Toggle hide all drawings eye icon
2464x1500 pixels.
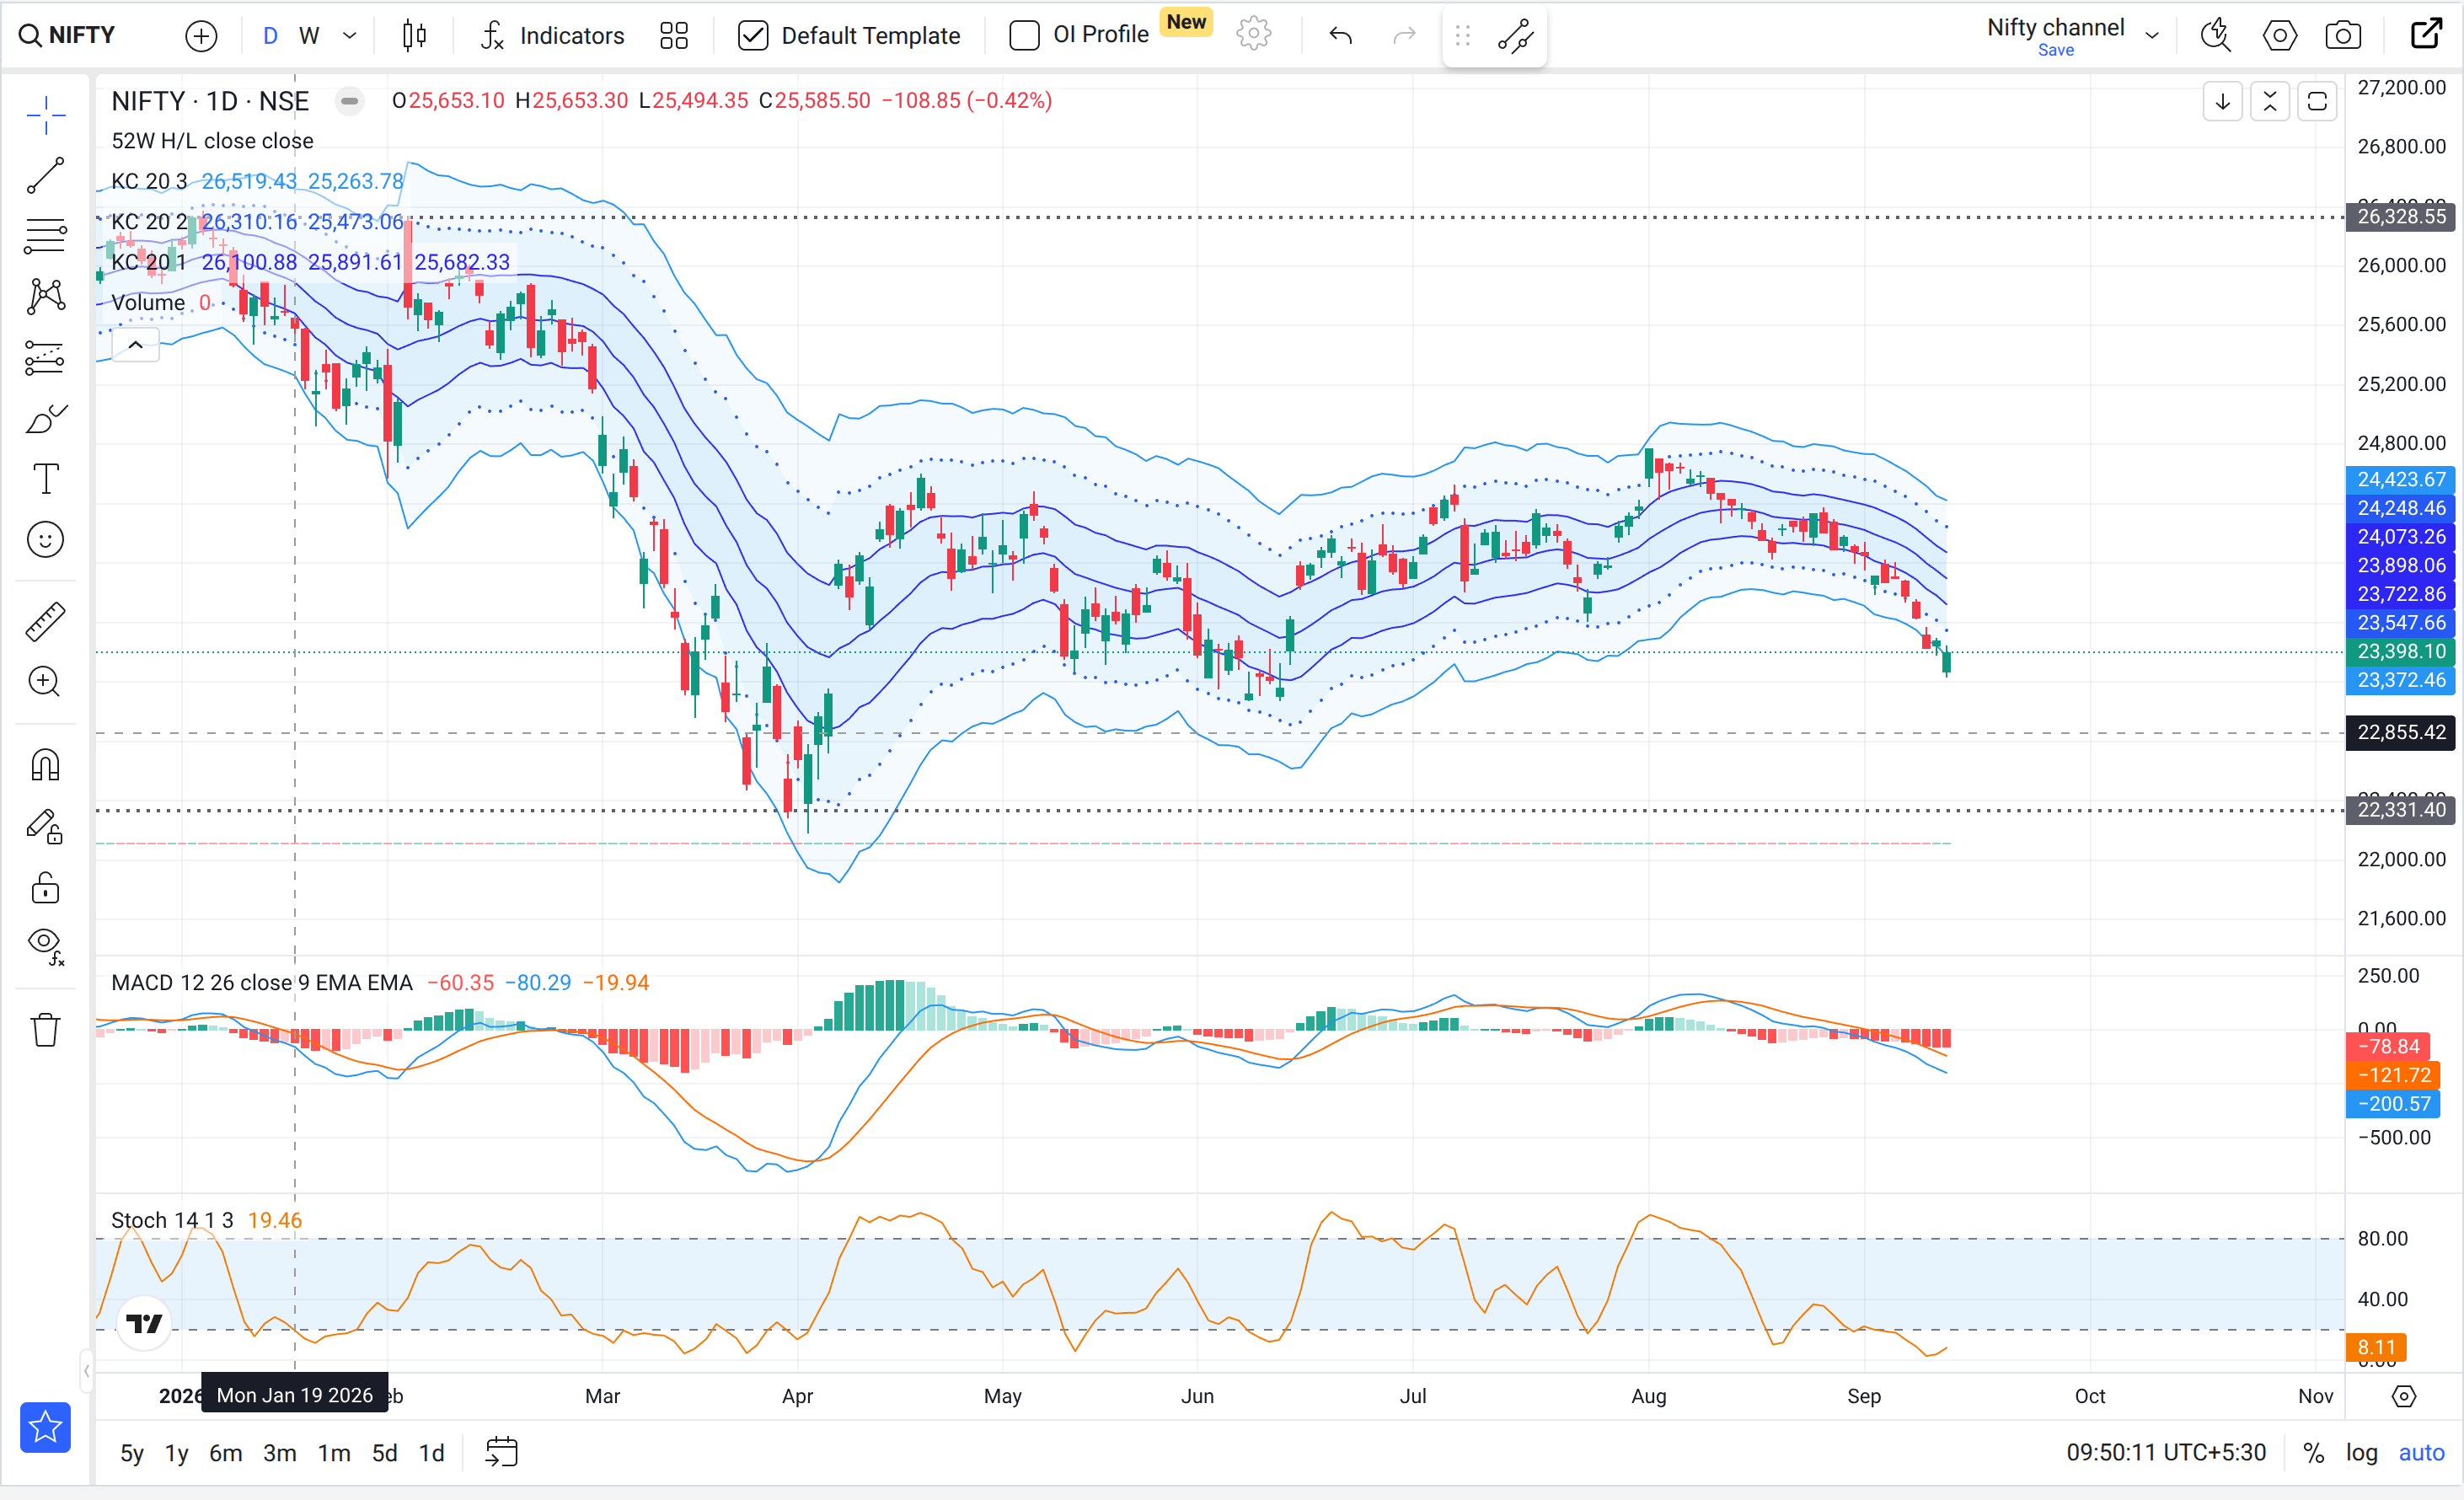click(45, 945)
